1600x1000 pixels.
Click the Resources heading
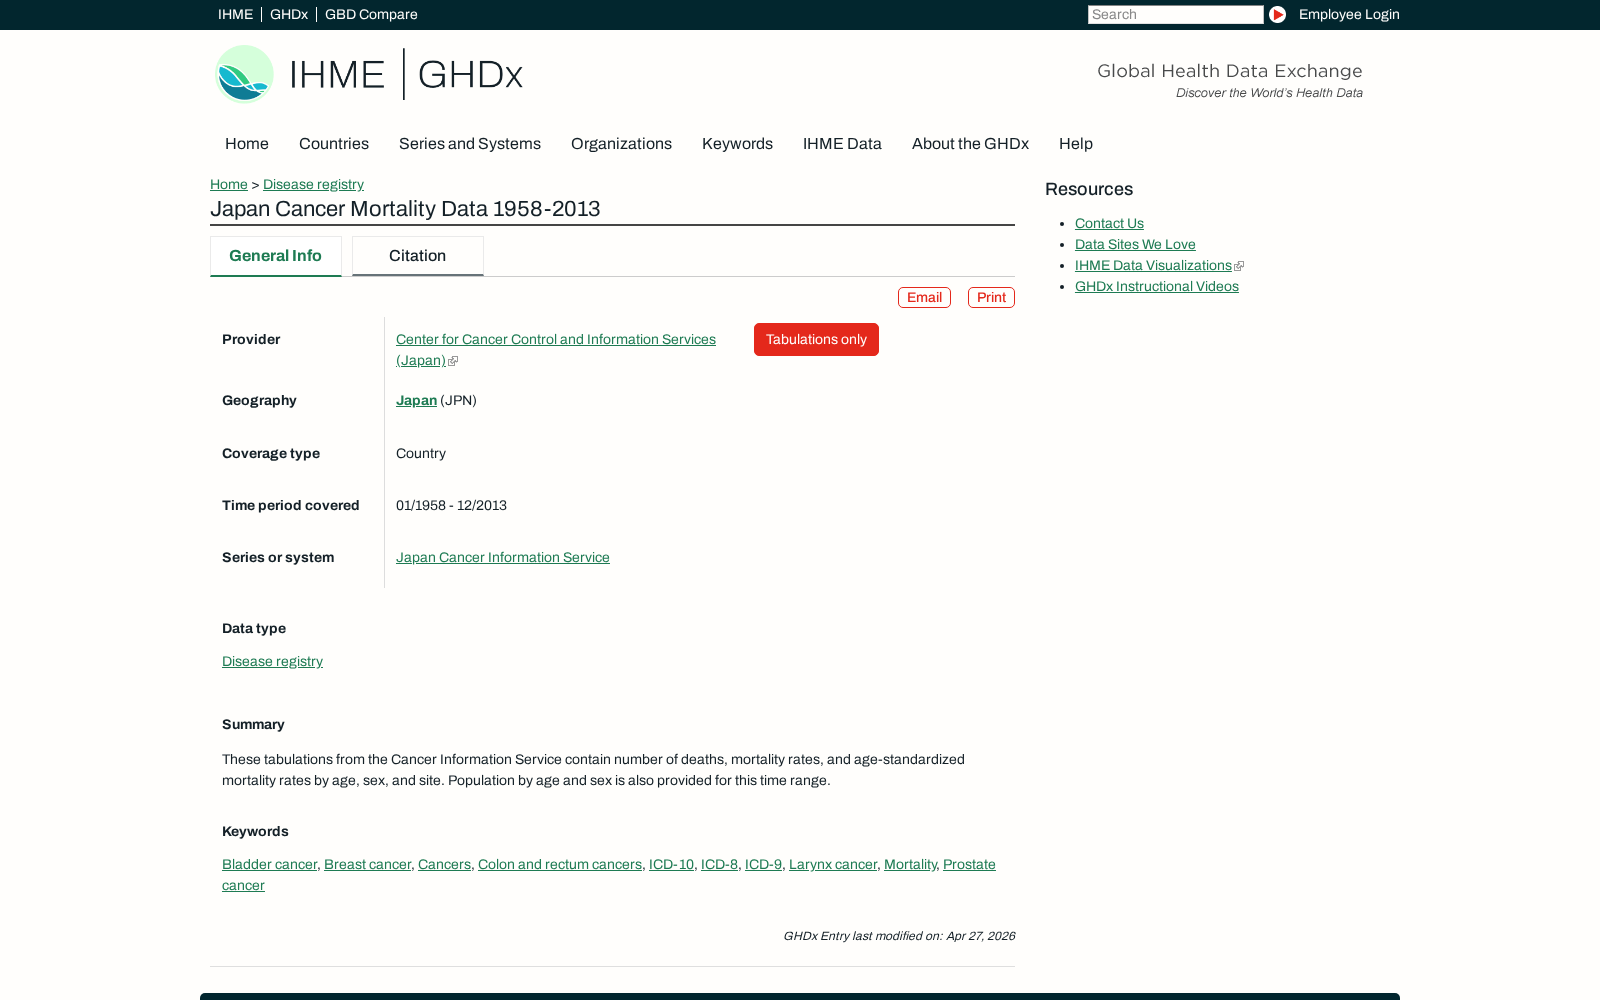click(x=1089, y=189)
